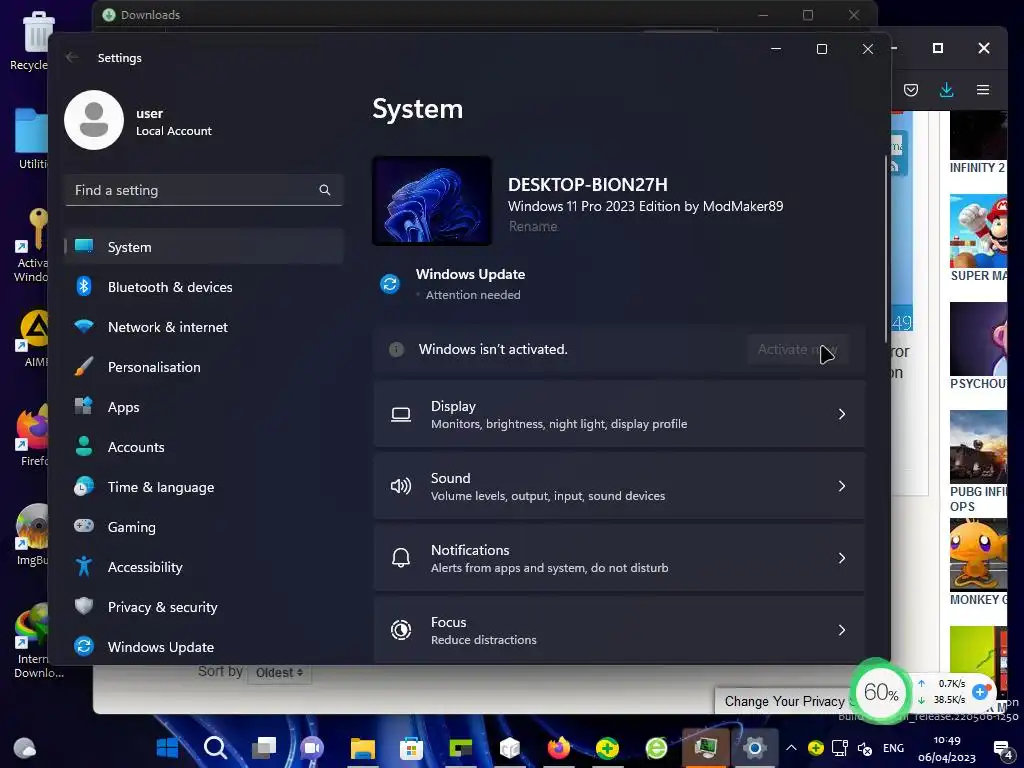The image size is (1024, 768).
Task: Open Task View on the taskbar
Action: coord(264,748)
